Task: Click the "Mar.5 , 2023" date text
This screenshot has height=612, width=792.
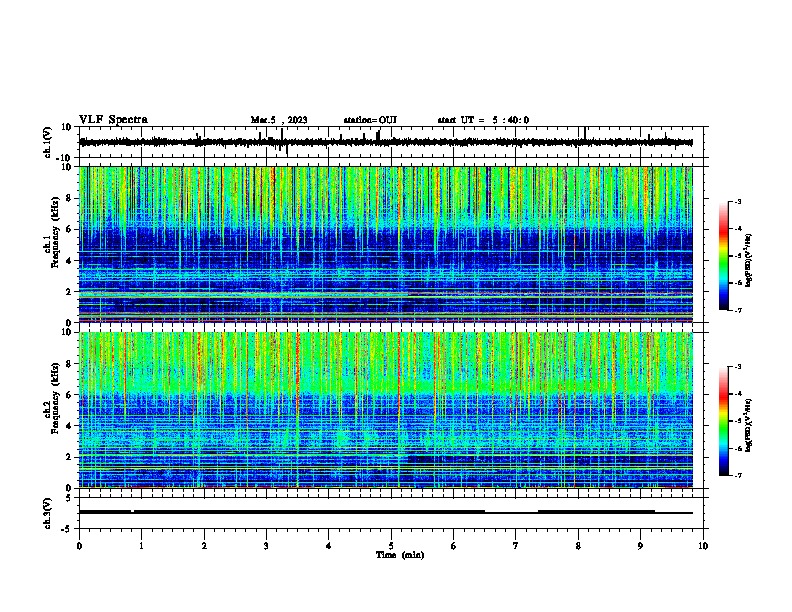Action: point(279,120)
